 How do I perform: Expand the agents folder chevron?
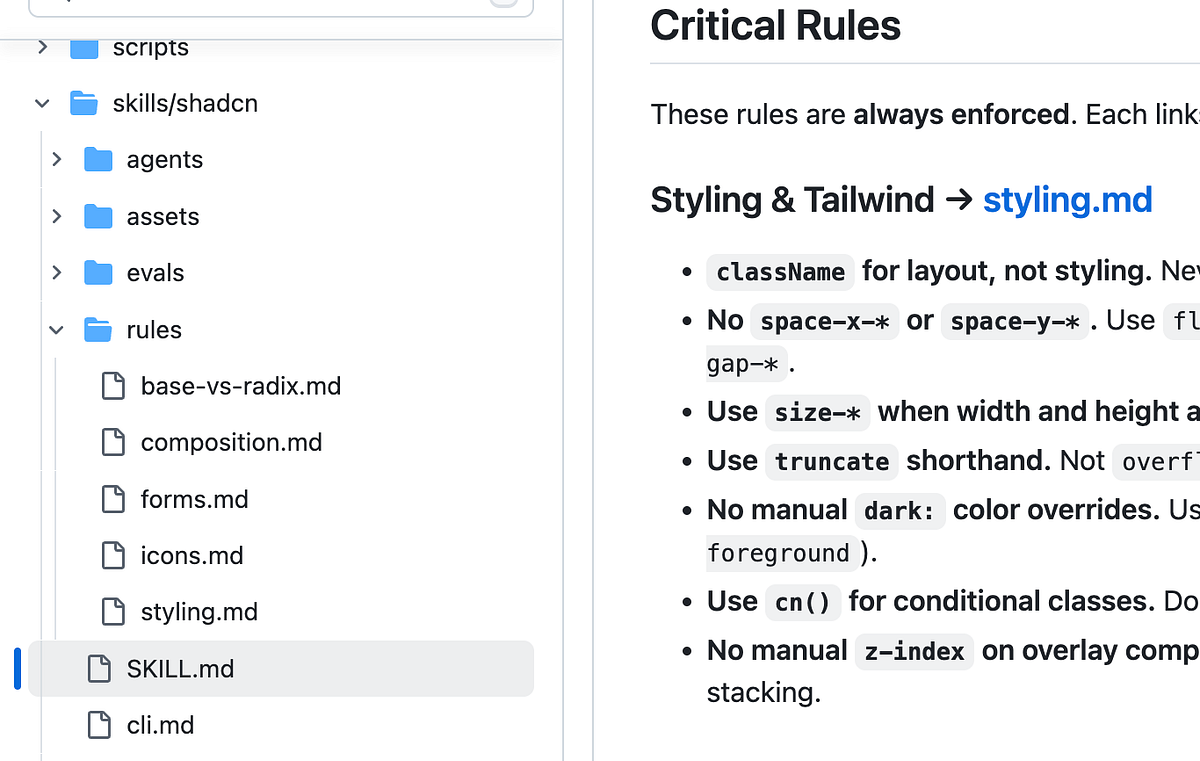[56, 160]
